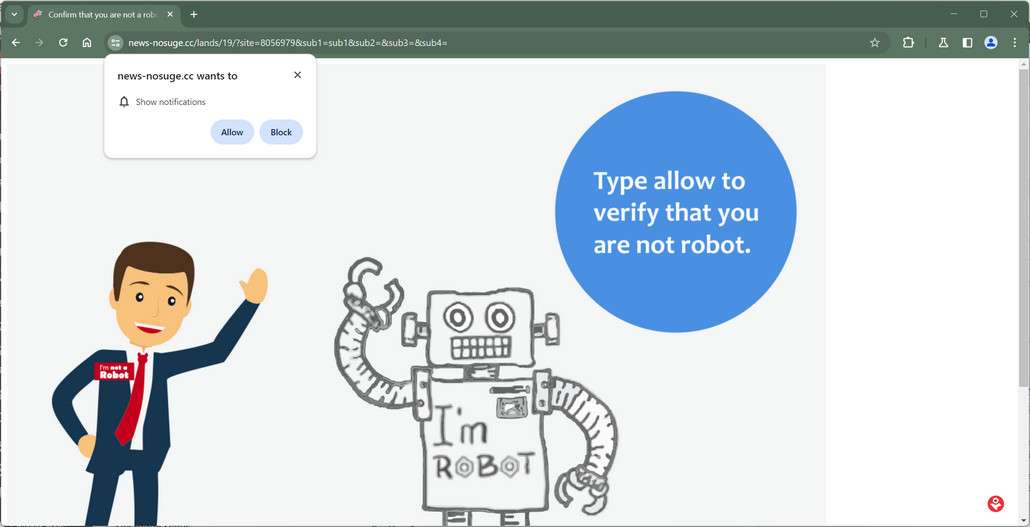
Task: Close the 'Confirm that you are not a robot' tab
Action: [170, 14]
